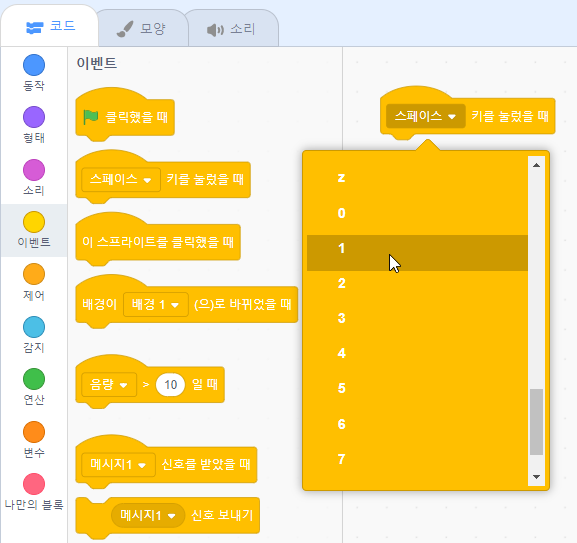Viewport: 577px width, 543px height.
Task: Select the 이벤트 category yellow circle
Action: click(34, 222)
